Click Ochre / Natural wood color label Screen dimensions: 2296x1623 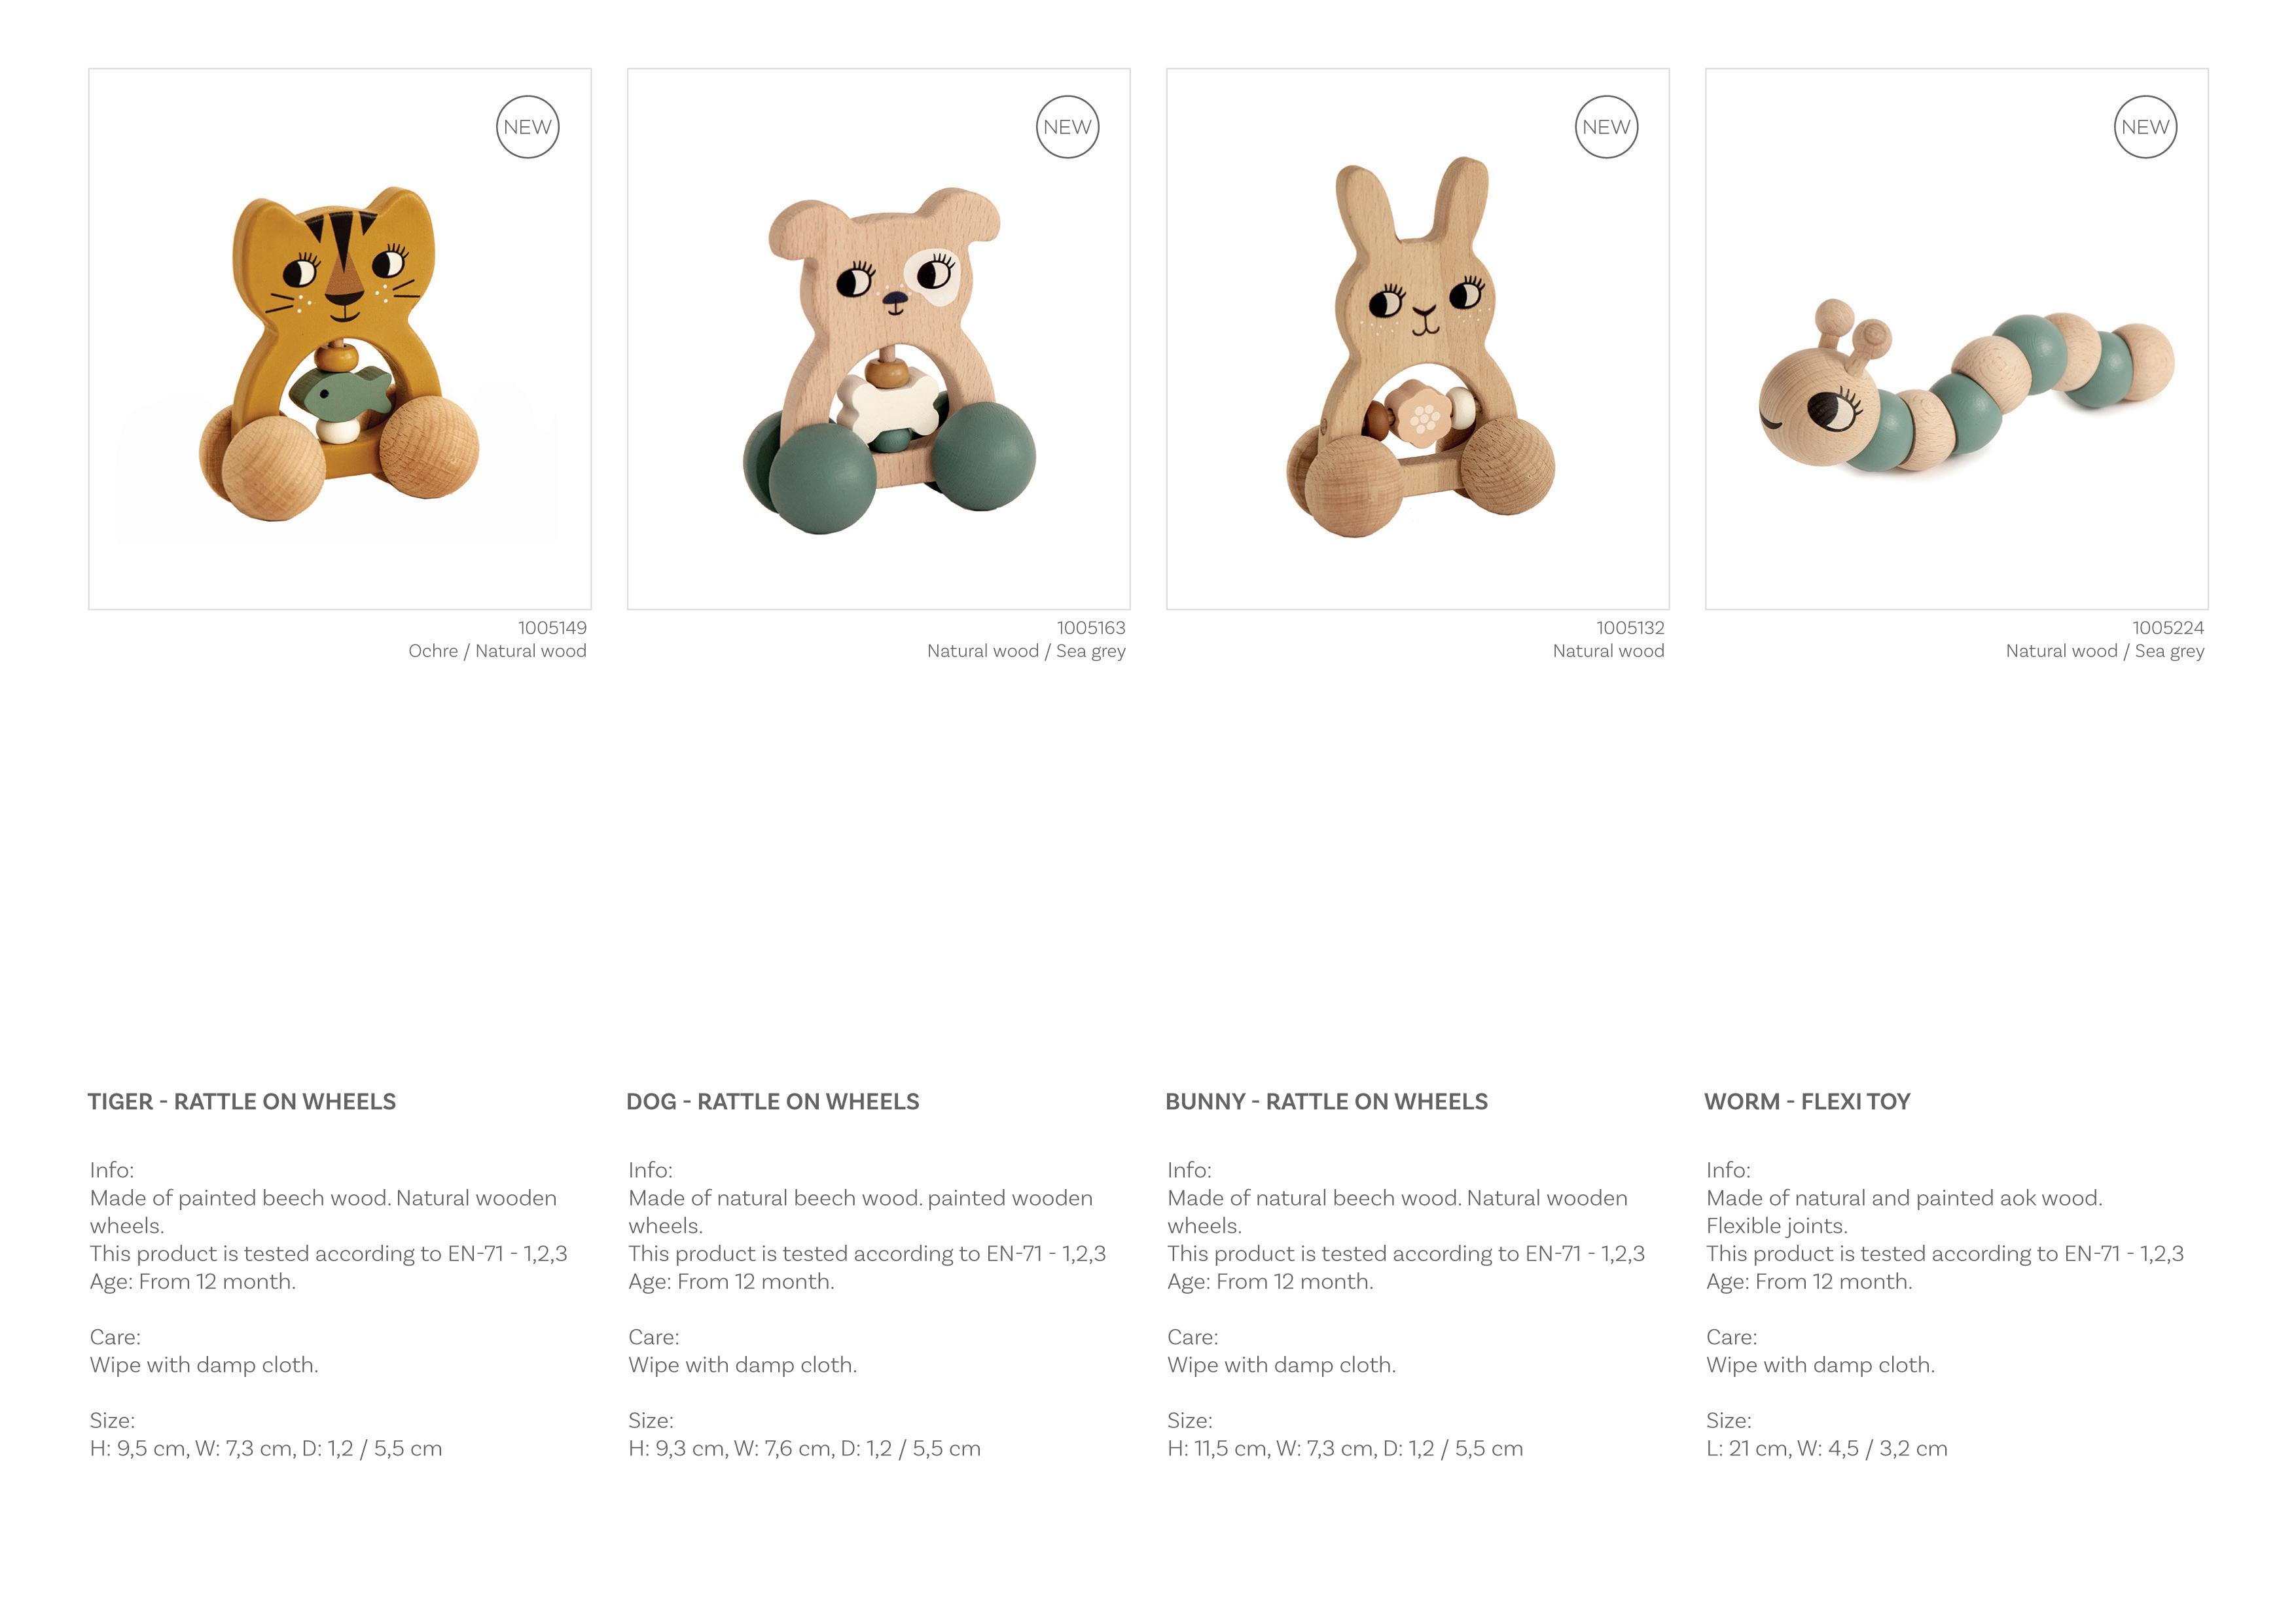click(x=497, y=651)
